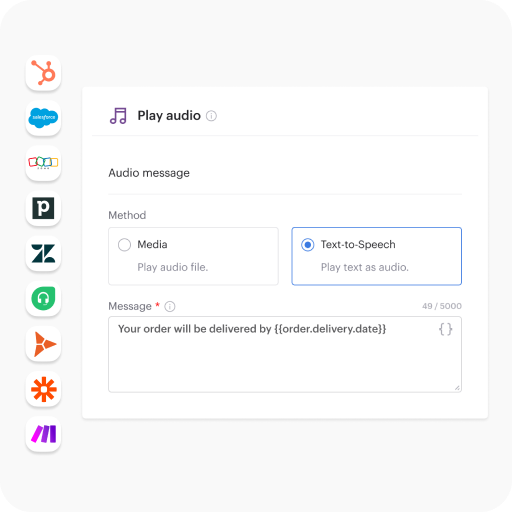Click the Play audio music note icon
Viewport: 512px width, 512px height.
click(118, 116)
